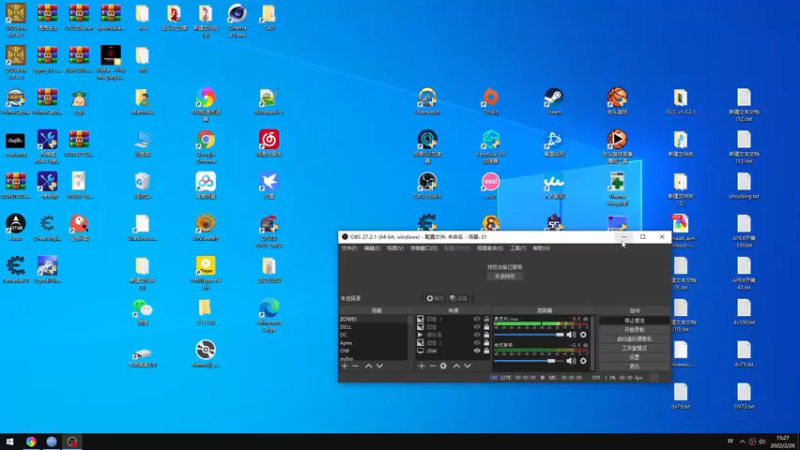This screenshot has width=800, height=450.
Task: Move the selected scene down in the list
Action: 380,366
